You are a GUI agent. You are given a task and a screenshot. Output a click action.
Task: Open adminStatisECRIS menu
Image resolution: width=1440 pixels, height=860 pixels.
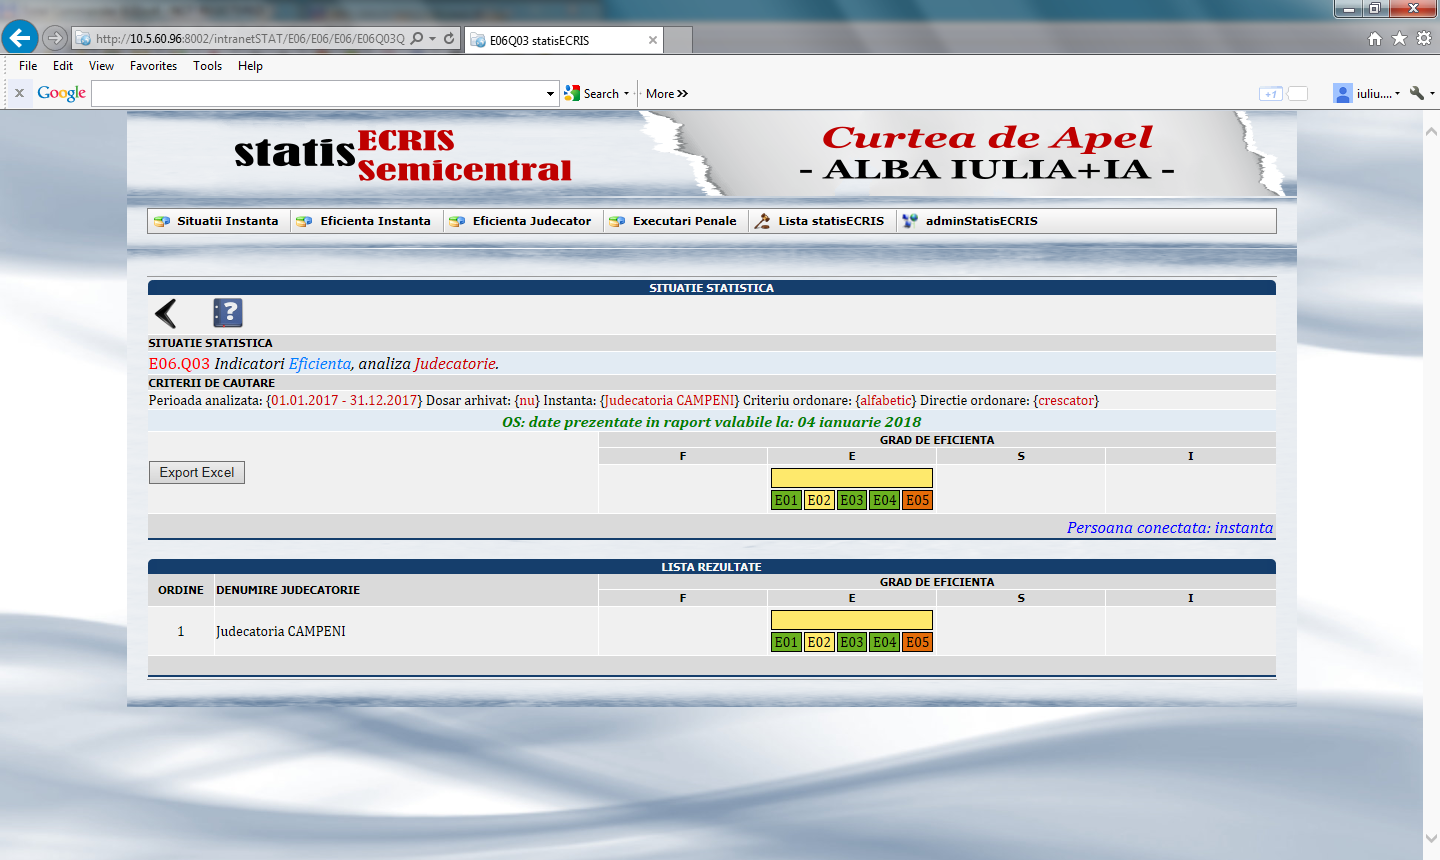(x=970, y=221)
